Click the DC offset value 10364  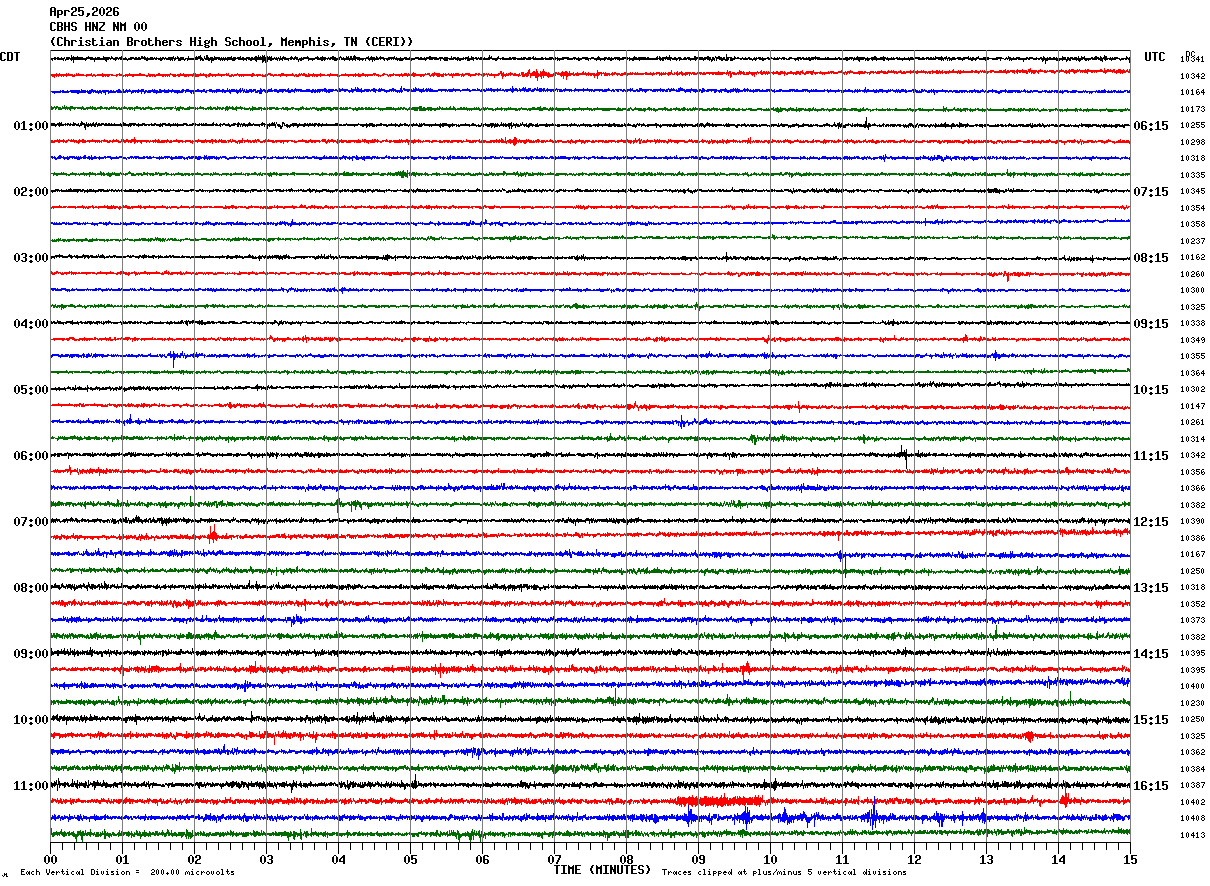tap(1192, 373)
